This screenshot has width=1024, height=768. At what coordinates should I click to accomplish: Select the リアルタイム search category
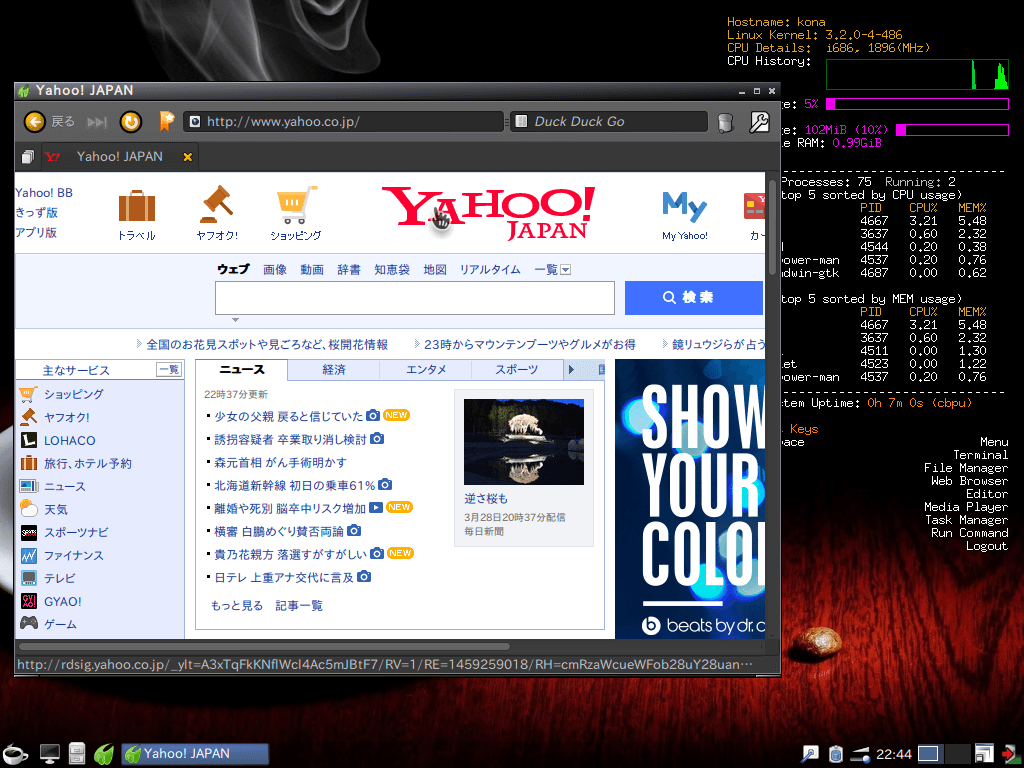490,270
